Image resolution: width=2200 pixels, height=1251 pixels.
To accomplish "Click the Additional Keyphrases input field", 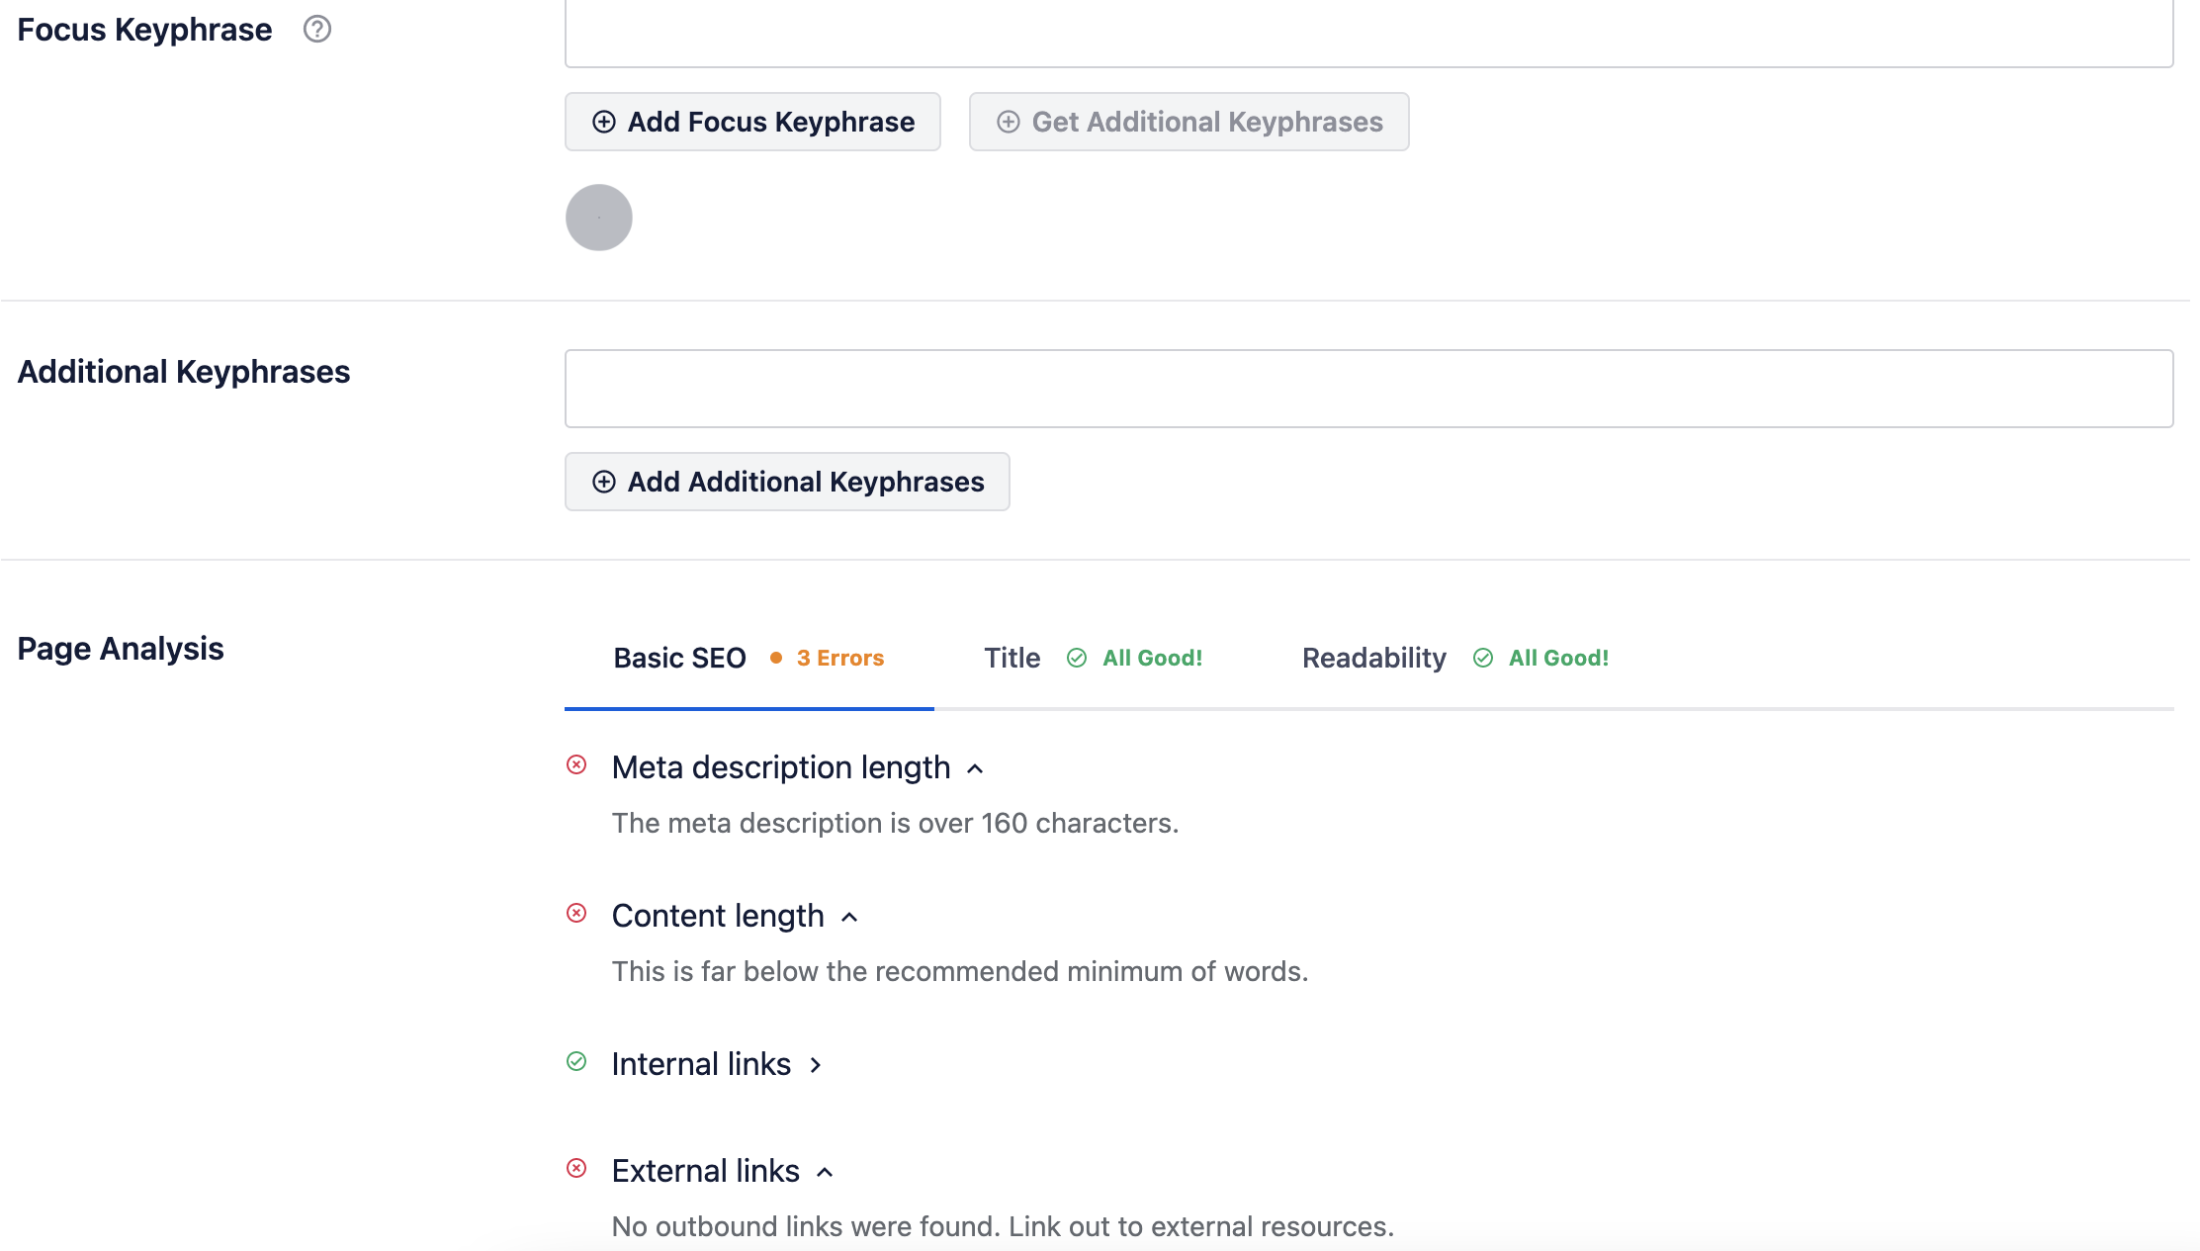I will 1368,388.
